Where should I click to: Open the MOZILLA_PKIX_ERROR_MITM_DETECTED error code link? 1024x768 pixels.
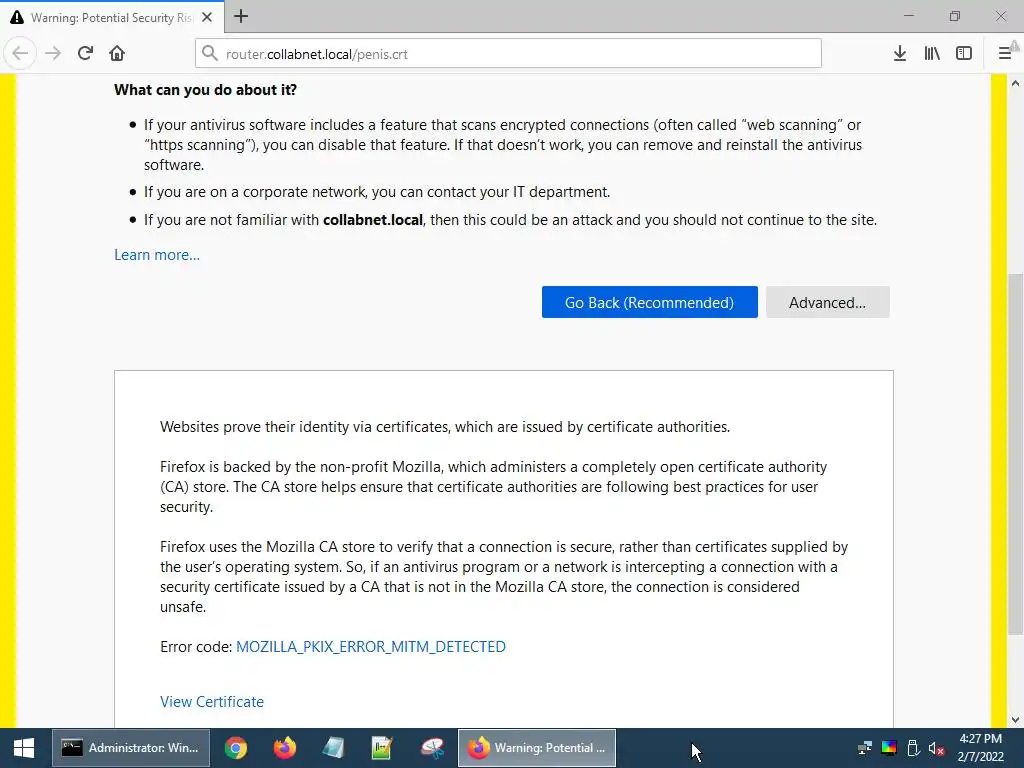pos(371,647)
